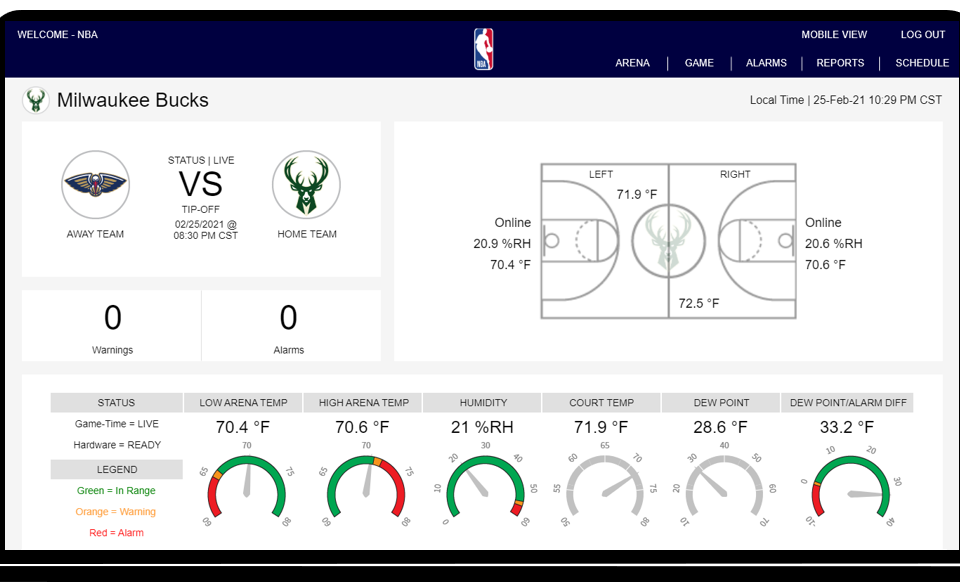The width and height of the screenshot is (960, 582).
Task: Click the 'Green = In Range' legend entry
Action: tap(116, 491)
